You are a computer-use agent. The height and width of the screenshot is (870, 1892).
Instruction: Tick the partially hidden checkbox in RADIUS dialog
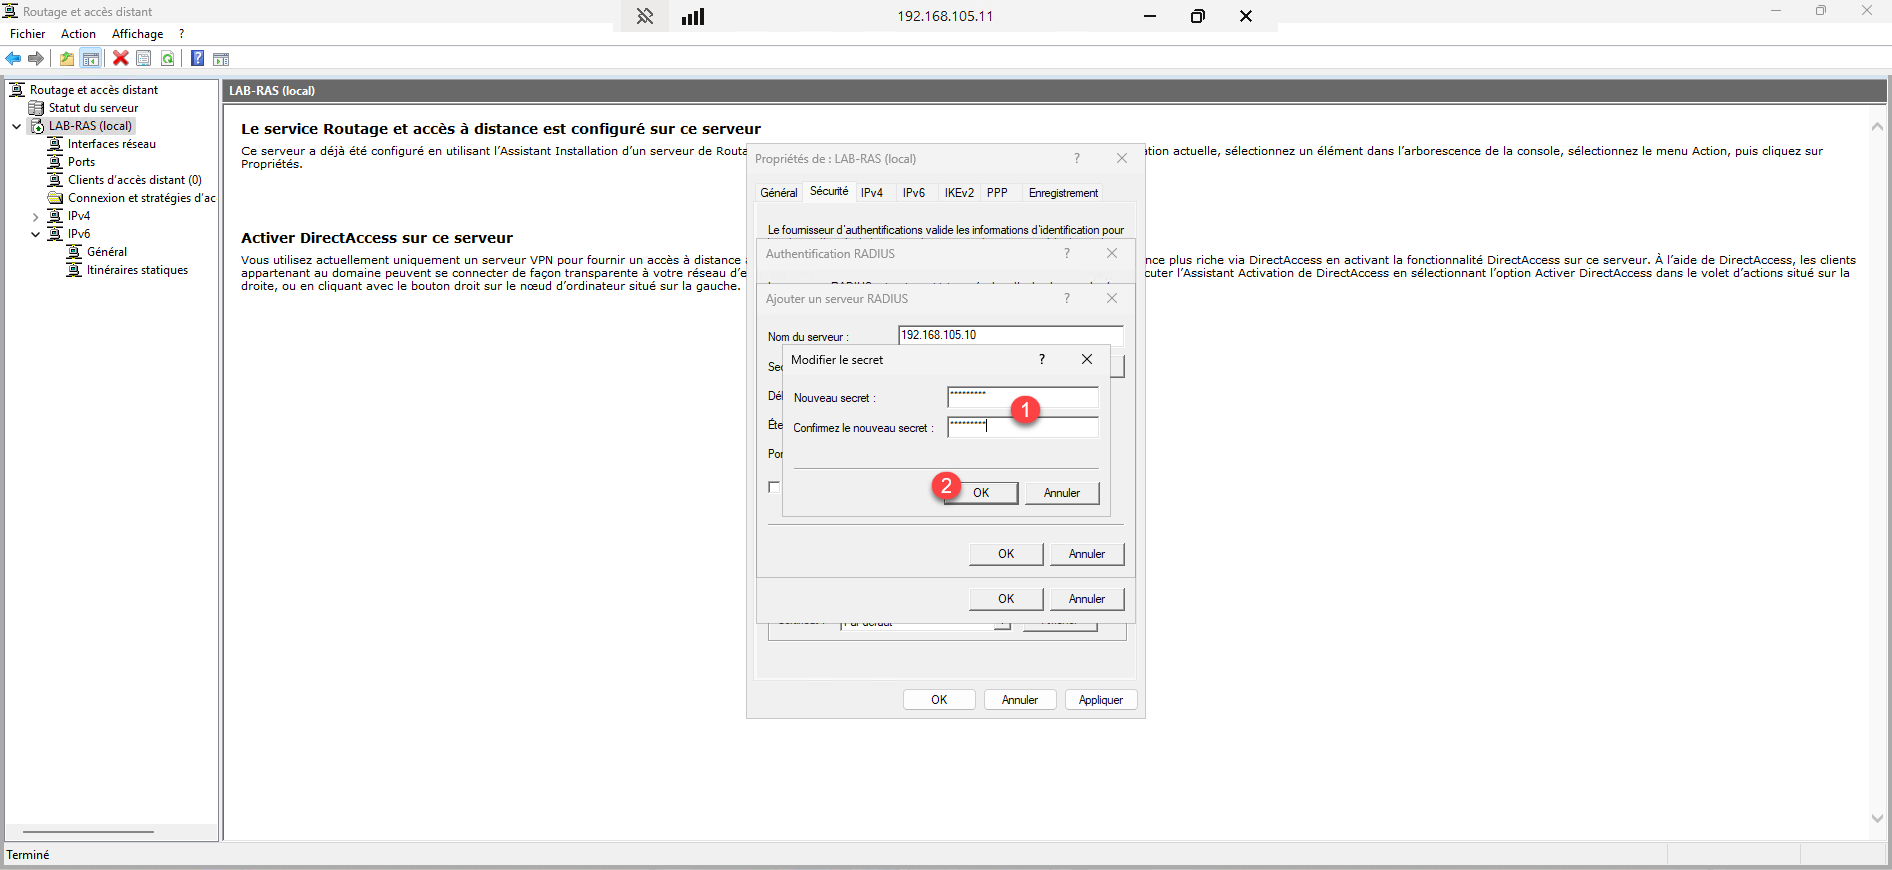773,487
